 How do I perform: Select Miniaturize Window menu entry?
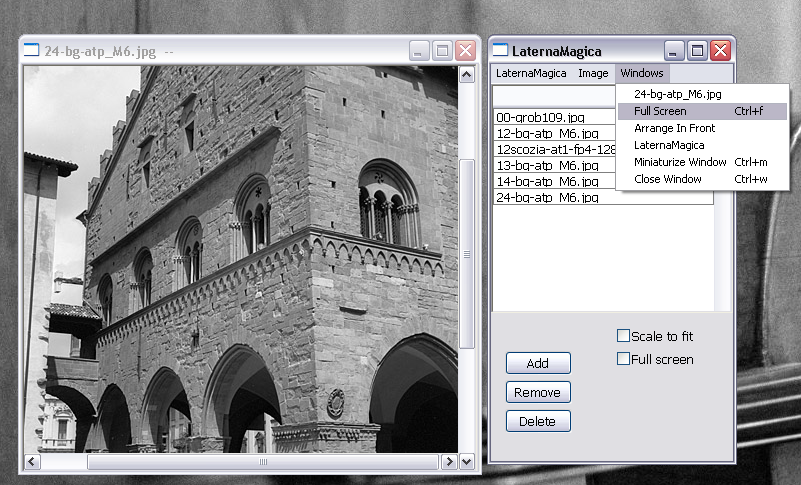tap(680, 162)
